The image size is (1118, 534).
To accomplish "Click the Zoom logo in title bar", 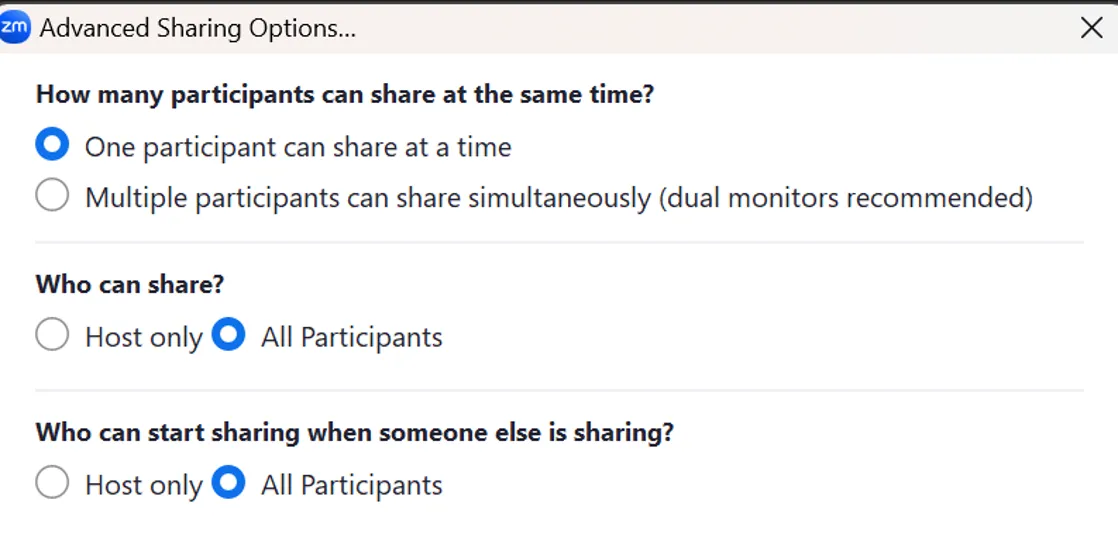I will pos(15,28).
